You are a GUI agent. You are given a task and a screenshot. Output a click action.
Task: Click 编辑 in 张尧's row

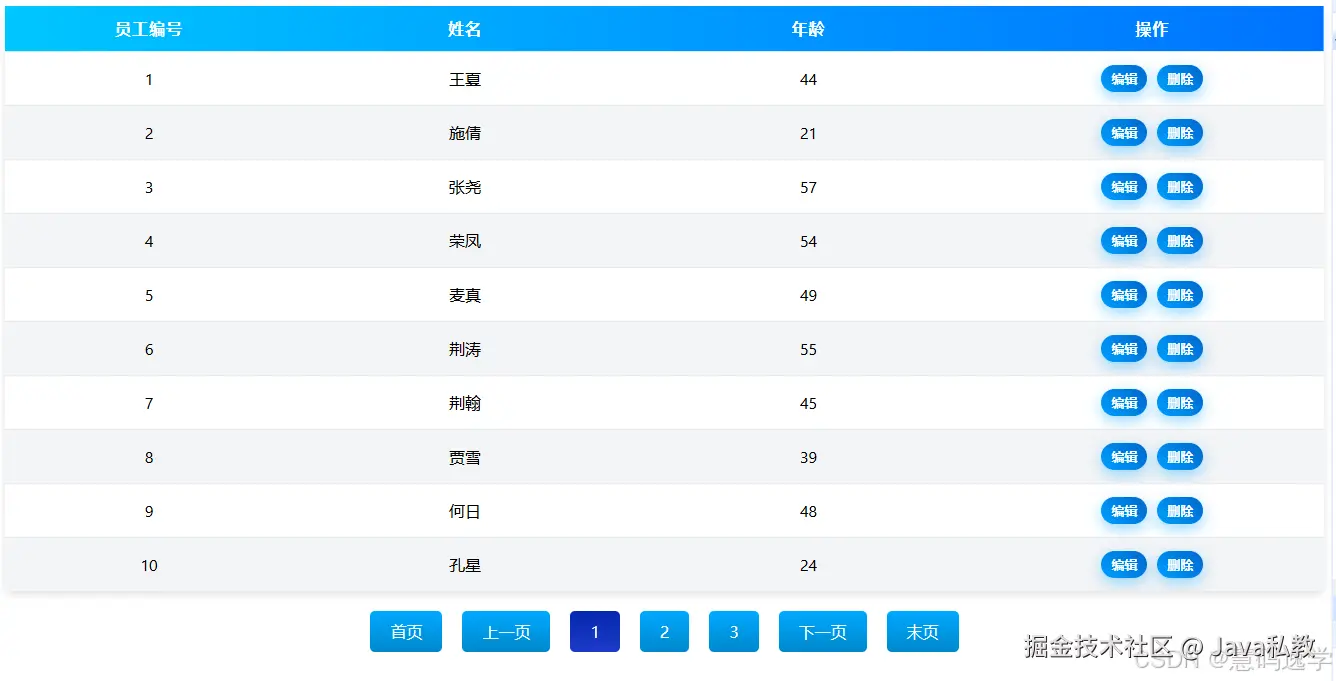(1124, 187)
